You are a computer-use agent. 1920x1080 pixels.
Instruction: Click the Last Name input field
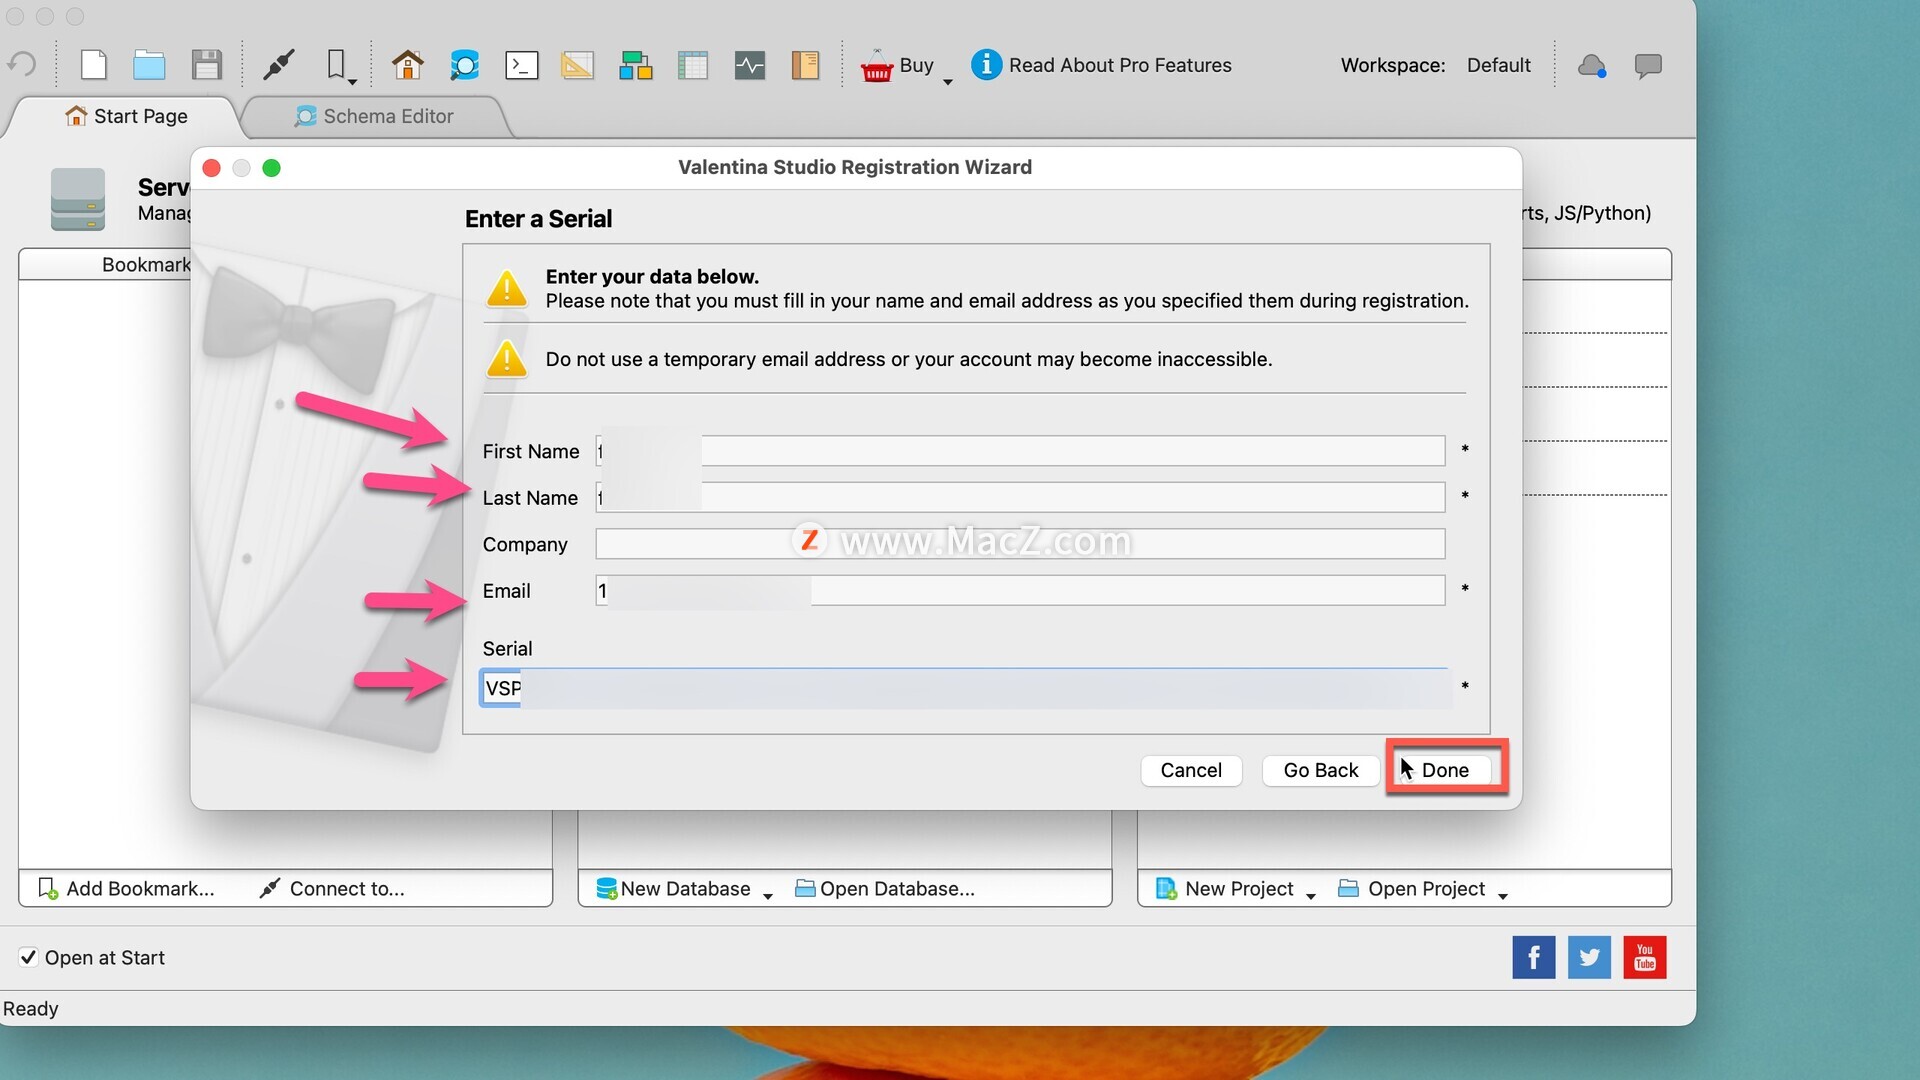pyautogui.click(x=1020, y=497)
